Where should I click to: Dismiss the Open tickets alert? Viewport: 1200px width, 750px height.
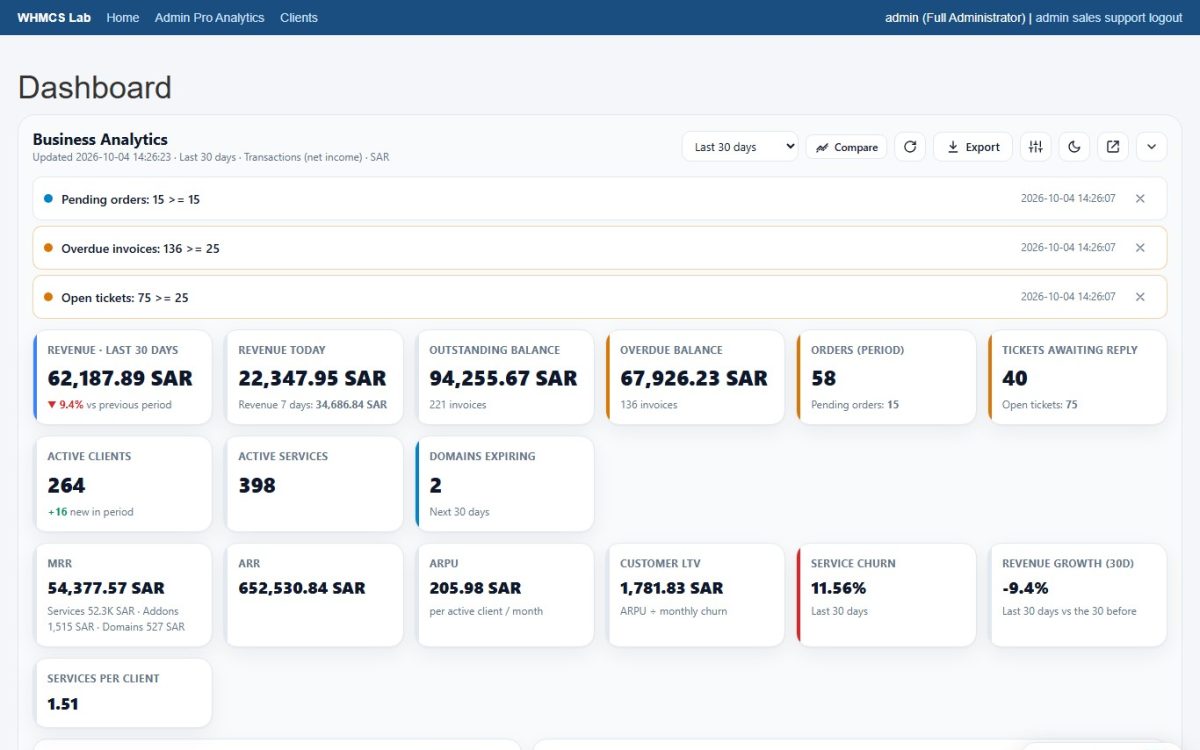tap(1140, 297)
